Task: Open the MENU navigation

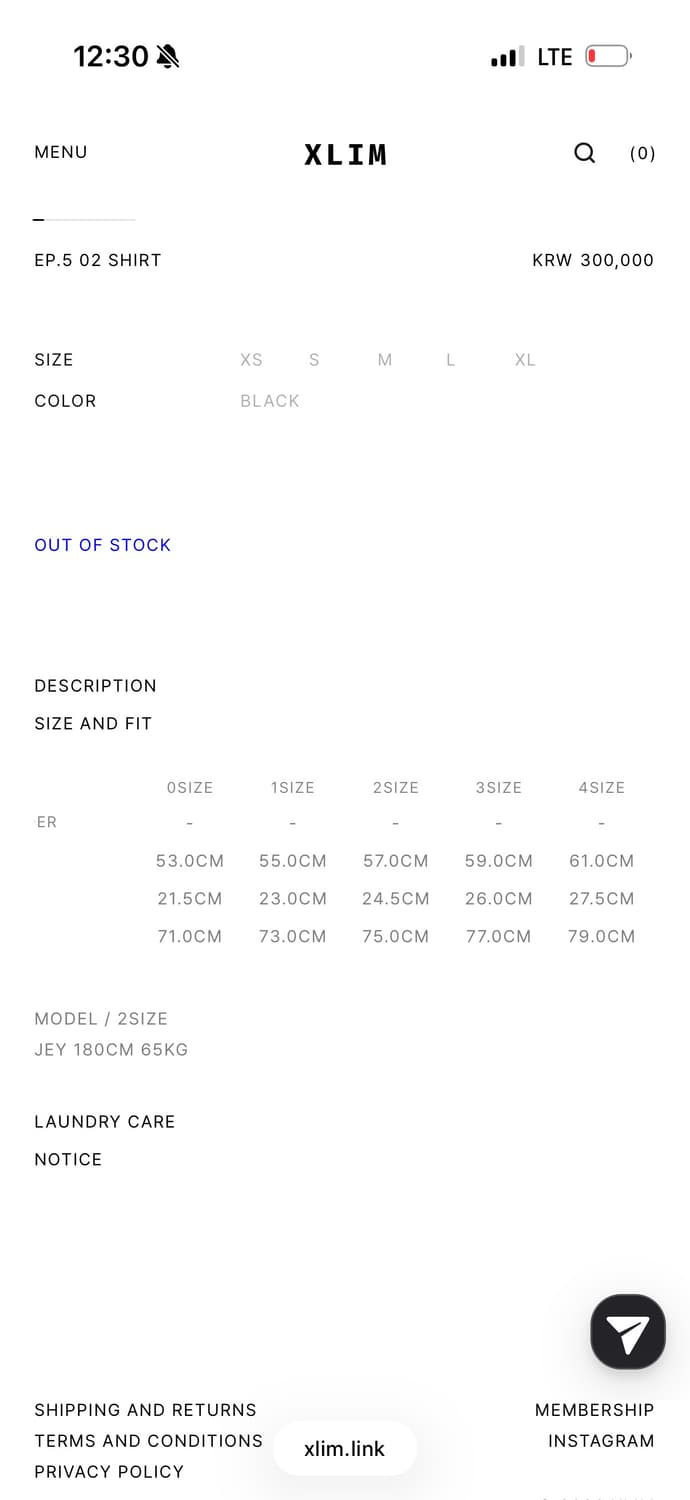Action: 61,152
